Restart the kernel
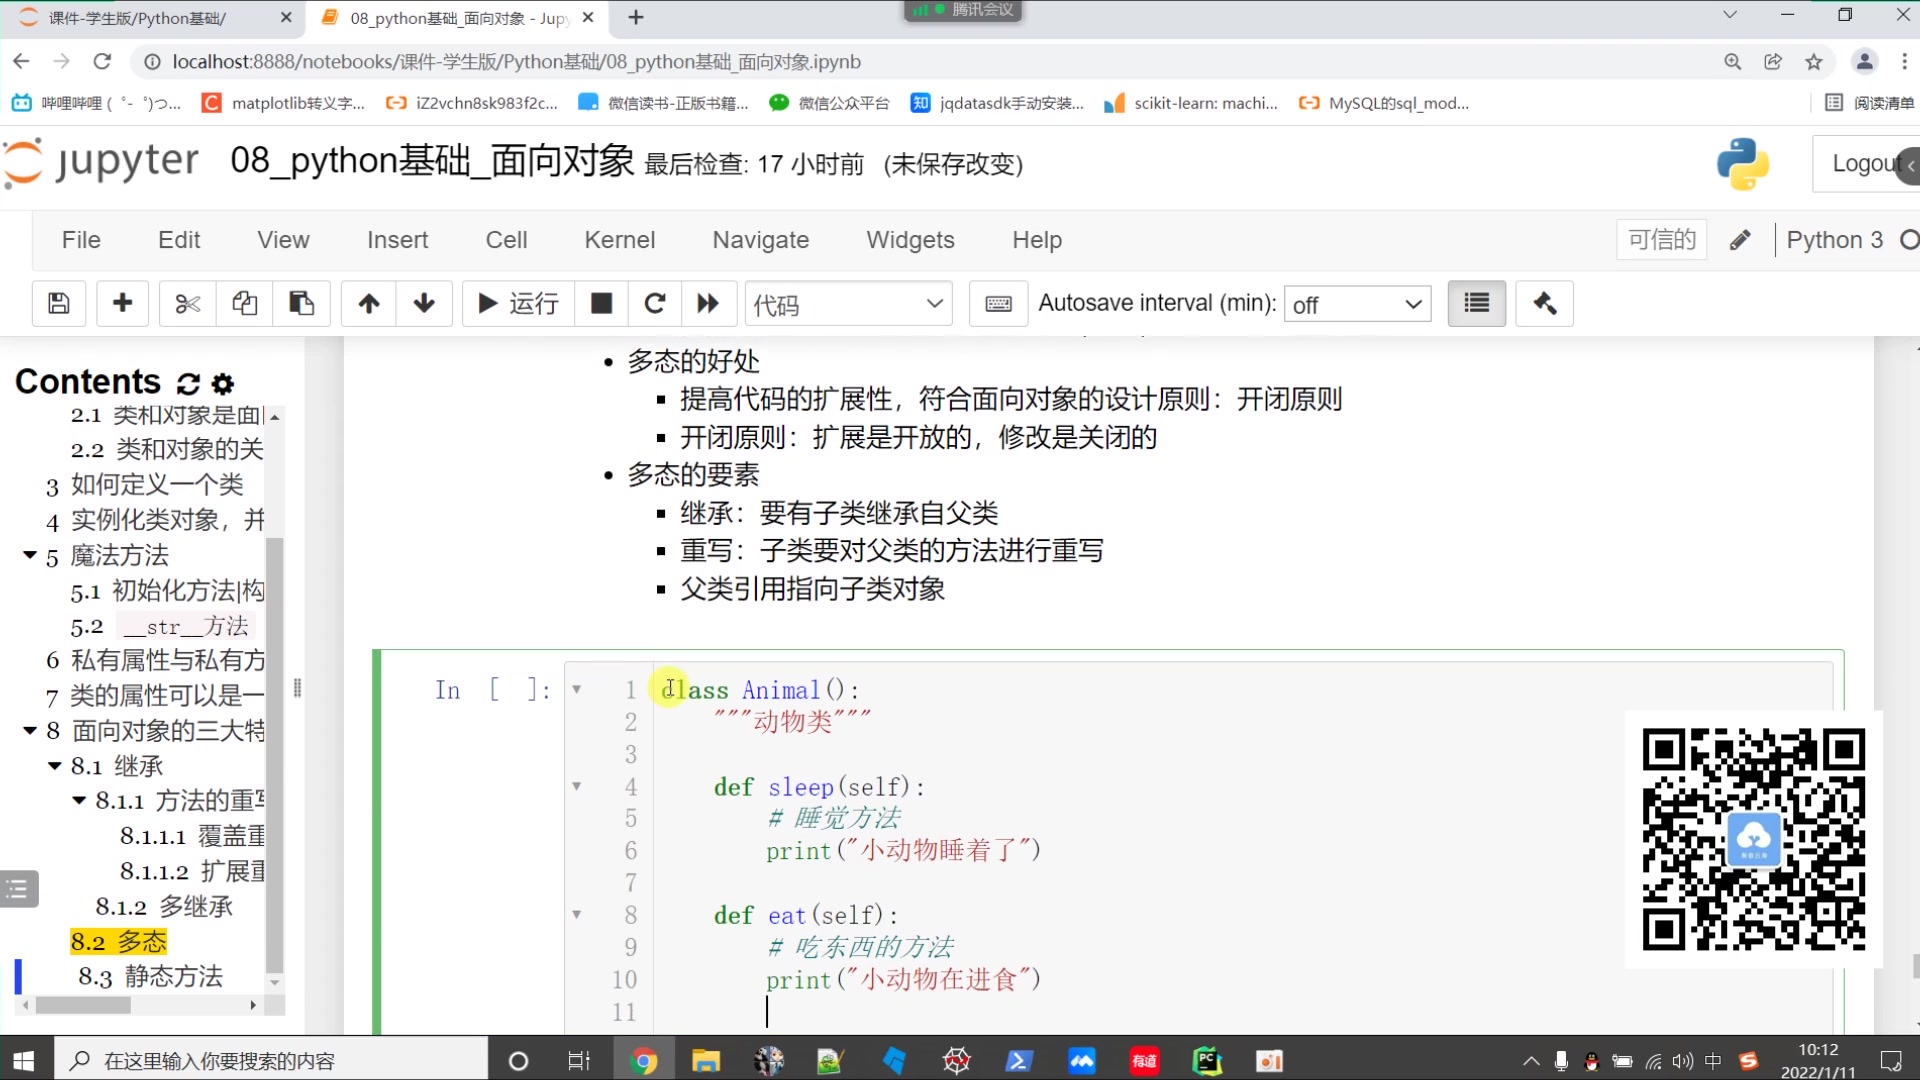The height and width of the screenshot is (1080, 1920). [655, 303]
